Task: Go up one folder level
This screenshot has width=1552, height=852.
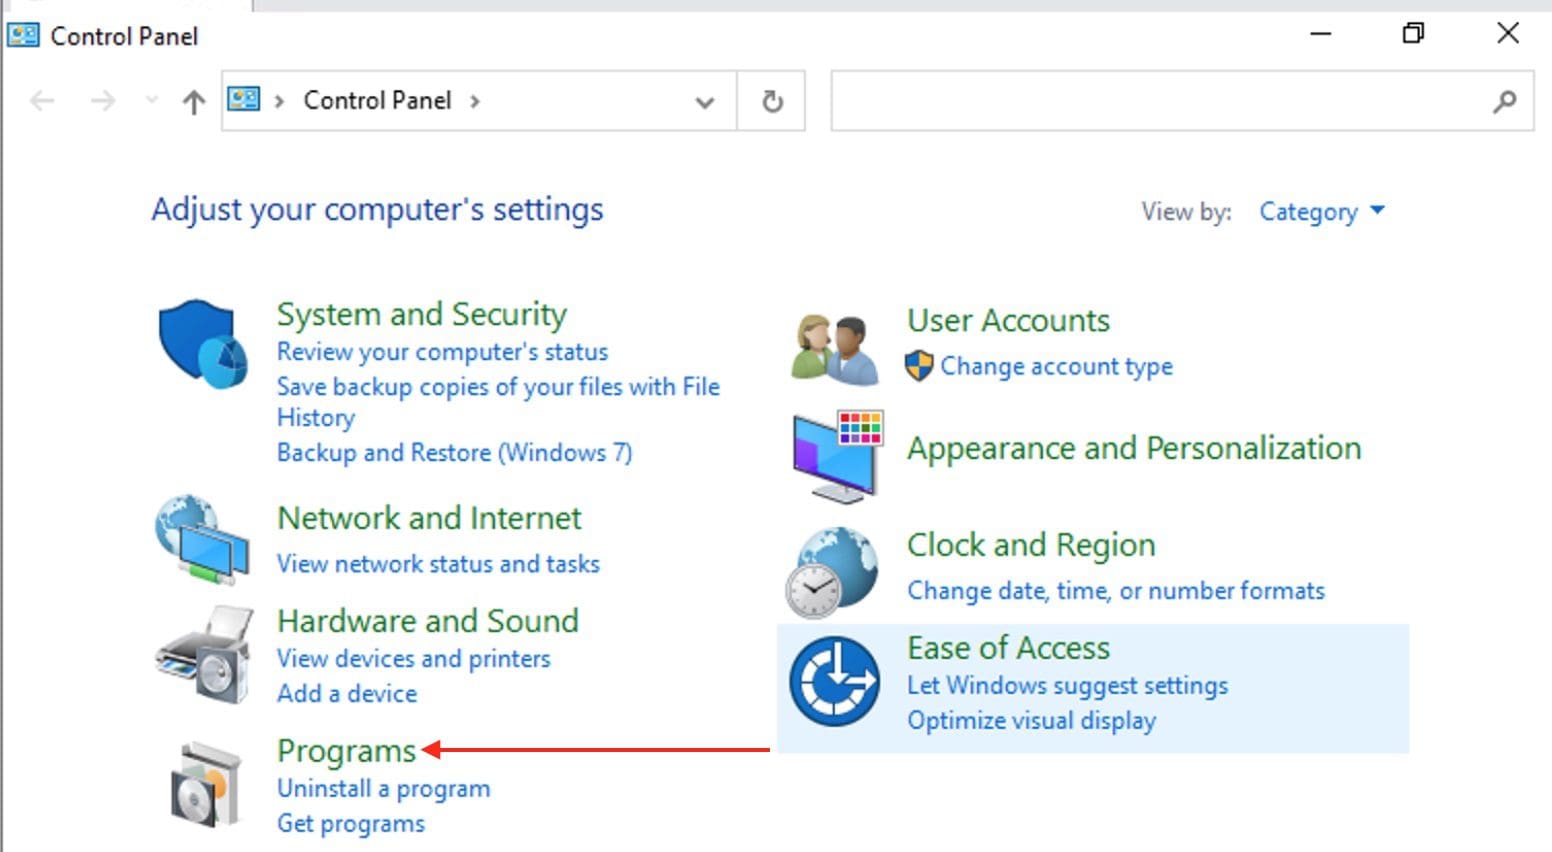Action: [x=194, y=101]
